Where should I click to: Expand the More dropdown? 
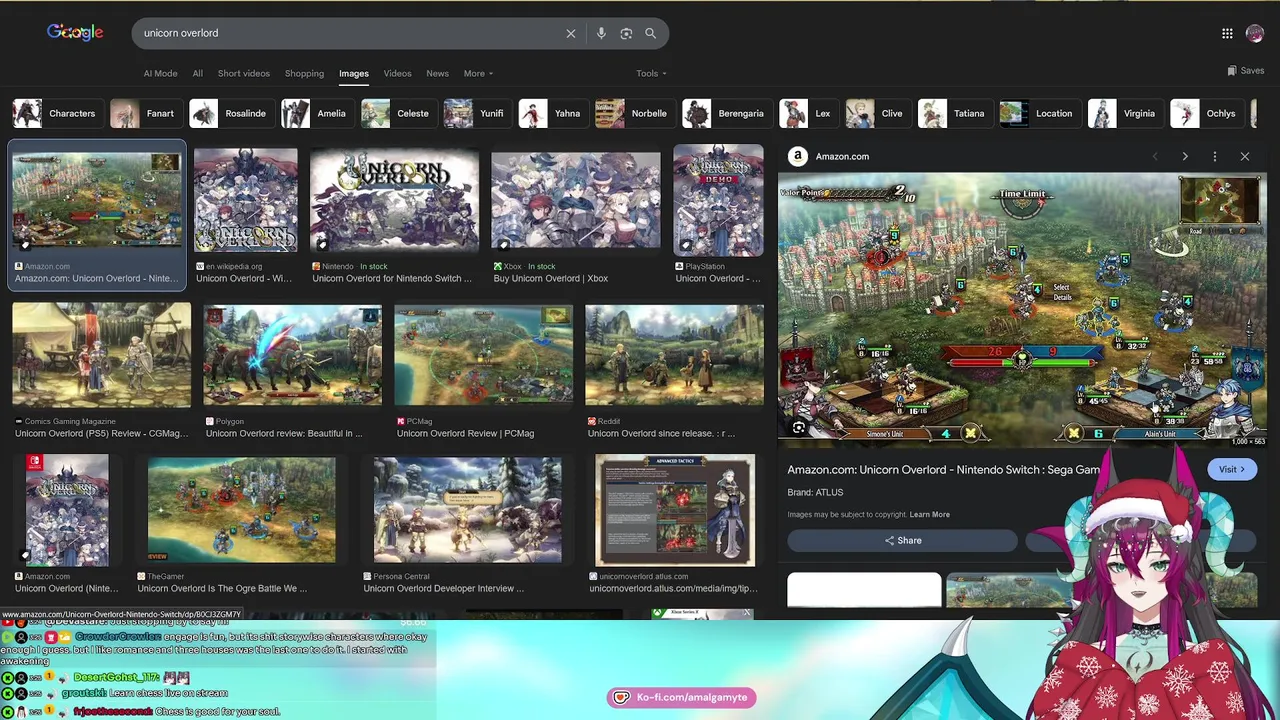(x=478, y=73)
